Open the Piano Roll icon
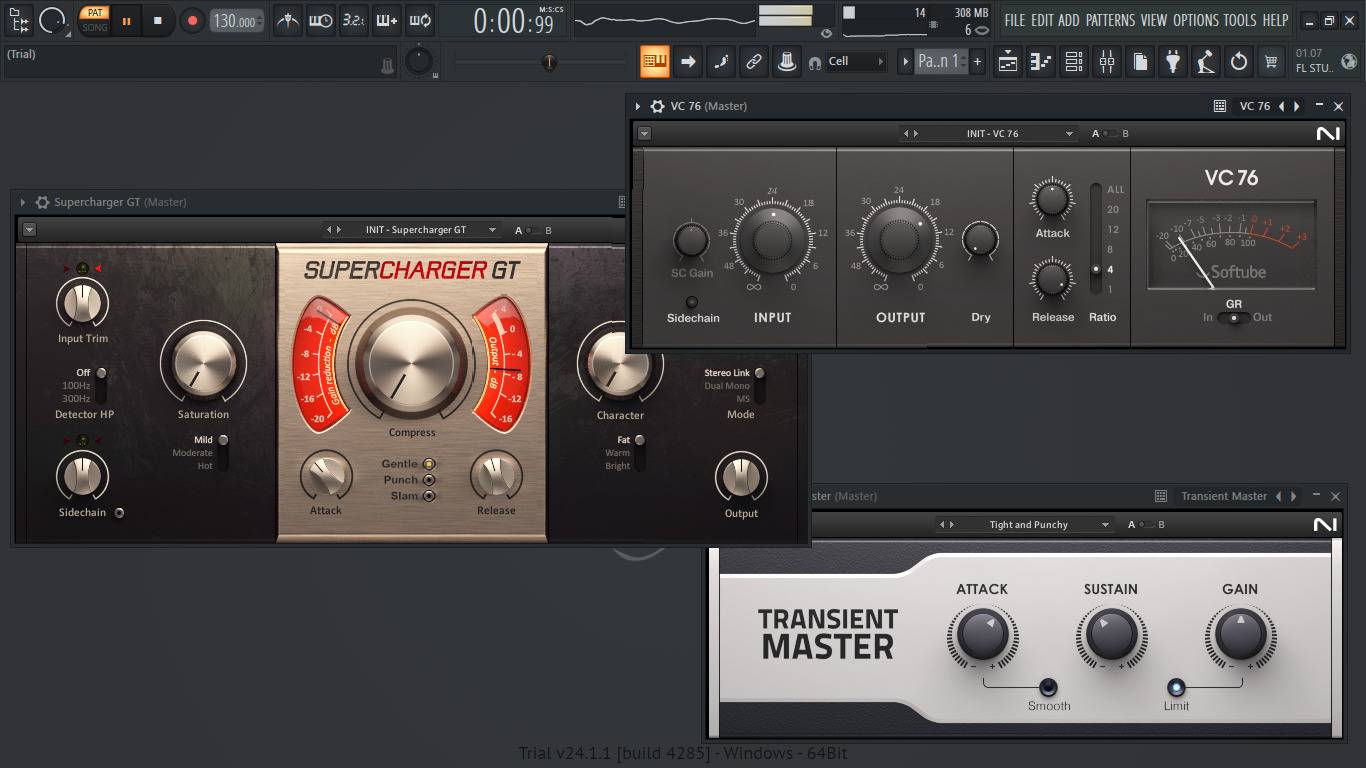The height and width of the screenshot is (768, 1366). pos(1041,62)
